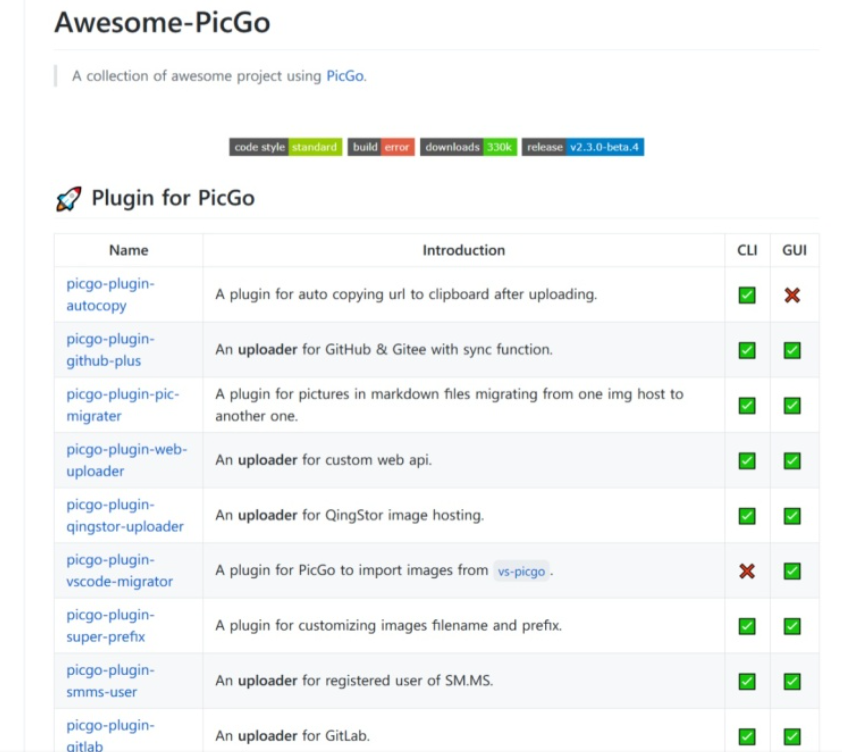
Task: Click the red X in vscode-migrator CLI column
Action: pyautogui.click(x=746, y=571)
